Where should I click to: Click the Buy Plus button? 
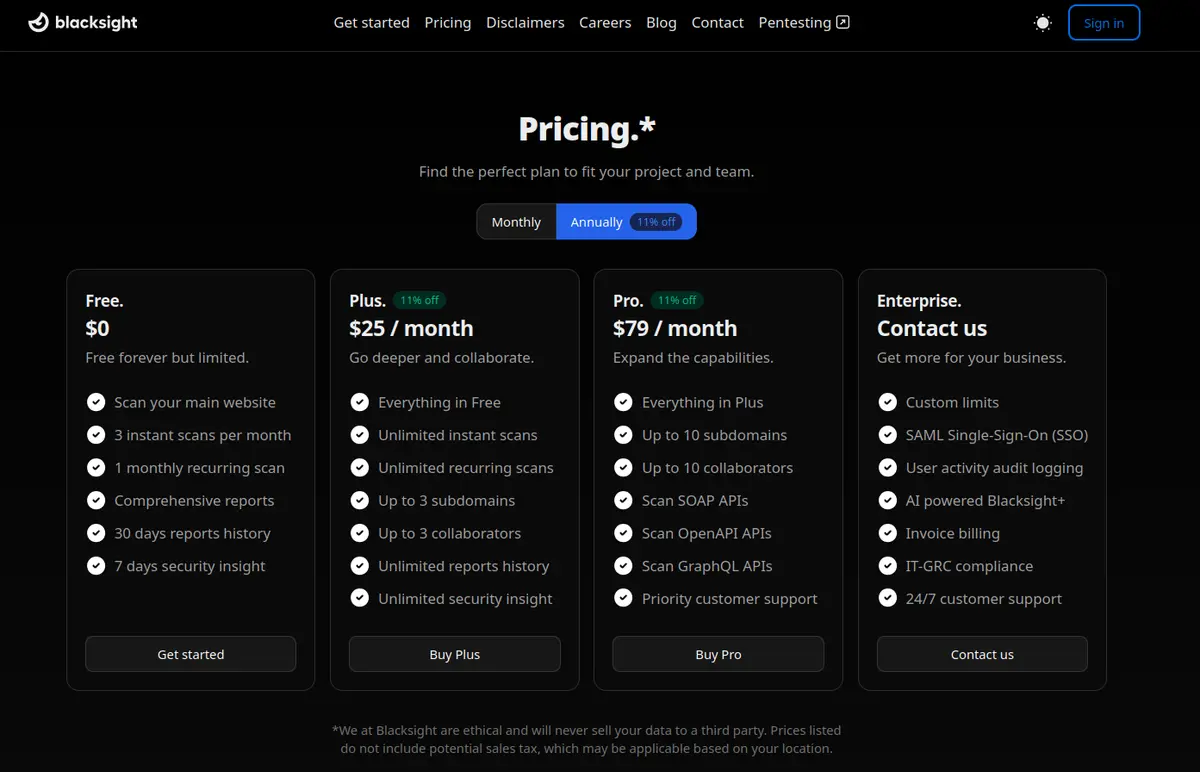coord(455,654)
